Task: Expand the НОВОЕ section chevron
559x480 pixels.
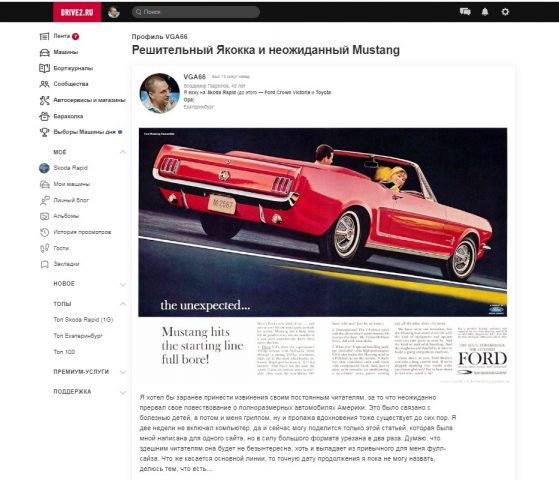Action: 123,285
